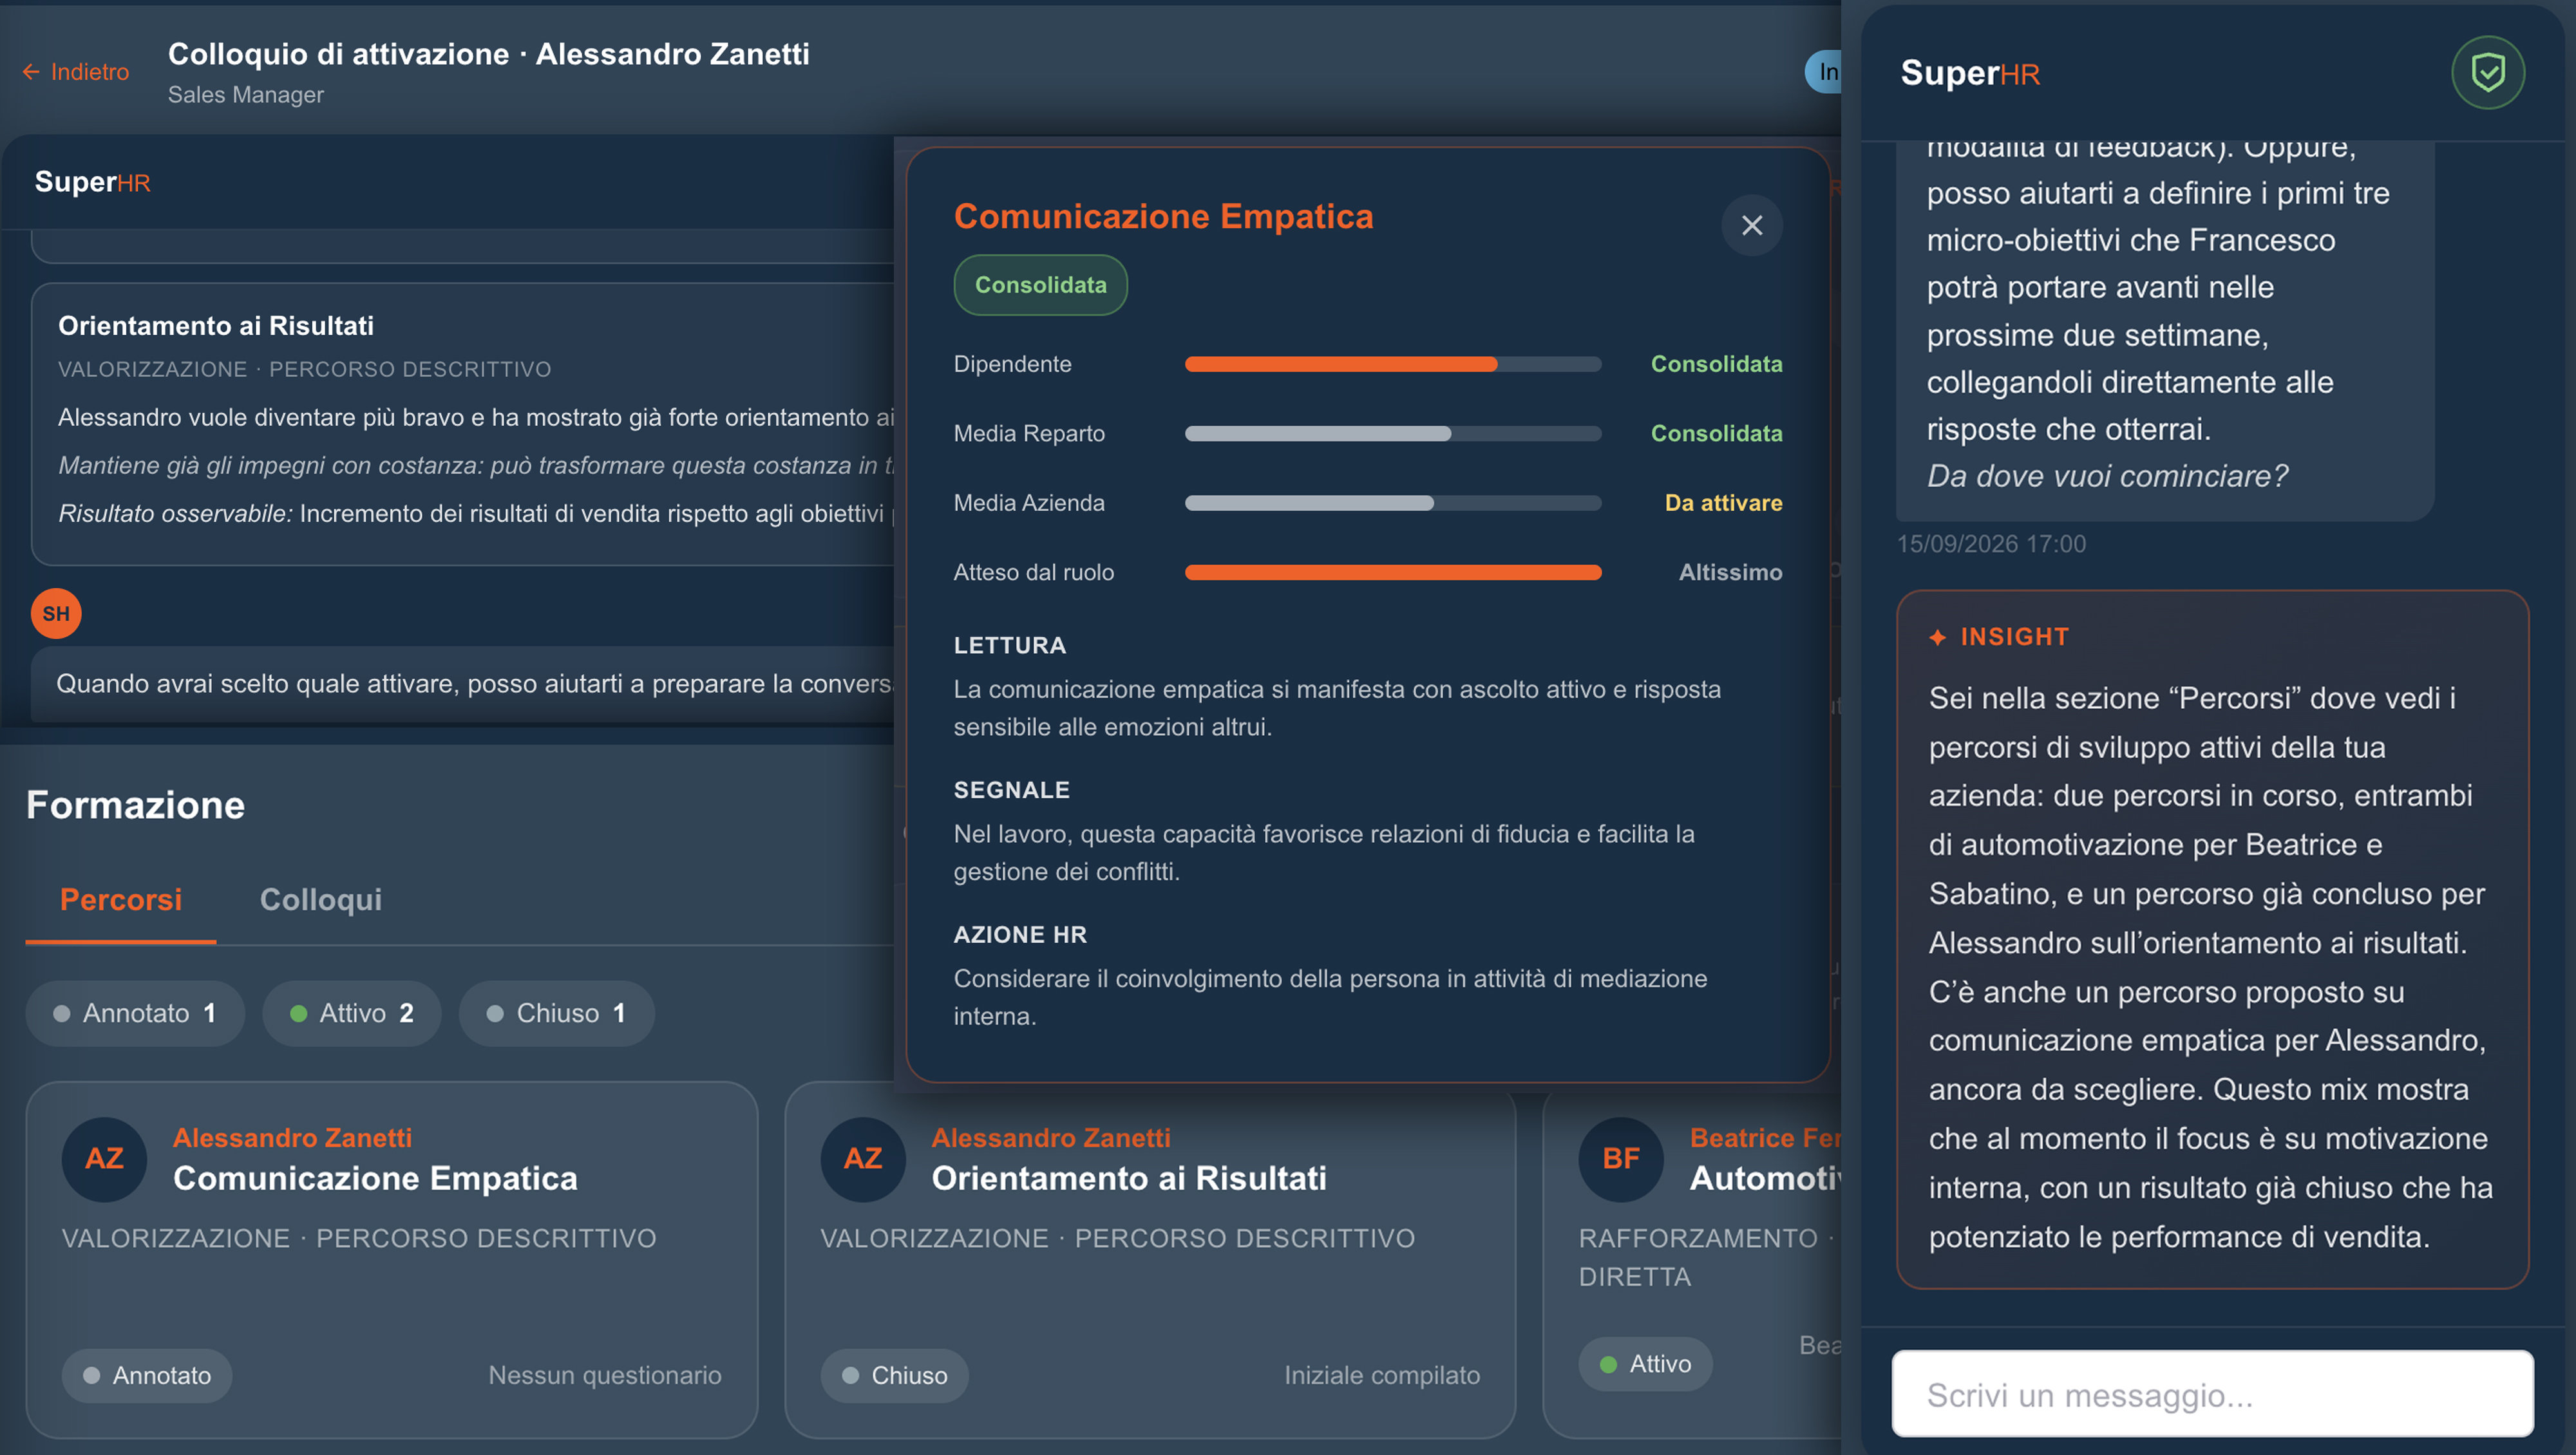Click the Da dove vuoi cominciare? text
Viewport: 2576px width, 1455px height.
pos(2107,476)
